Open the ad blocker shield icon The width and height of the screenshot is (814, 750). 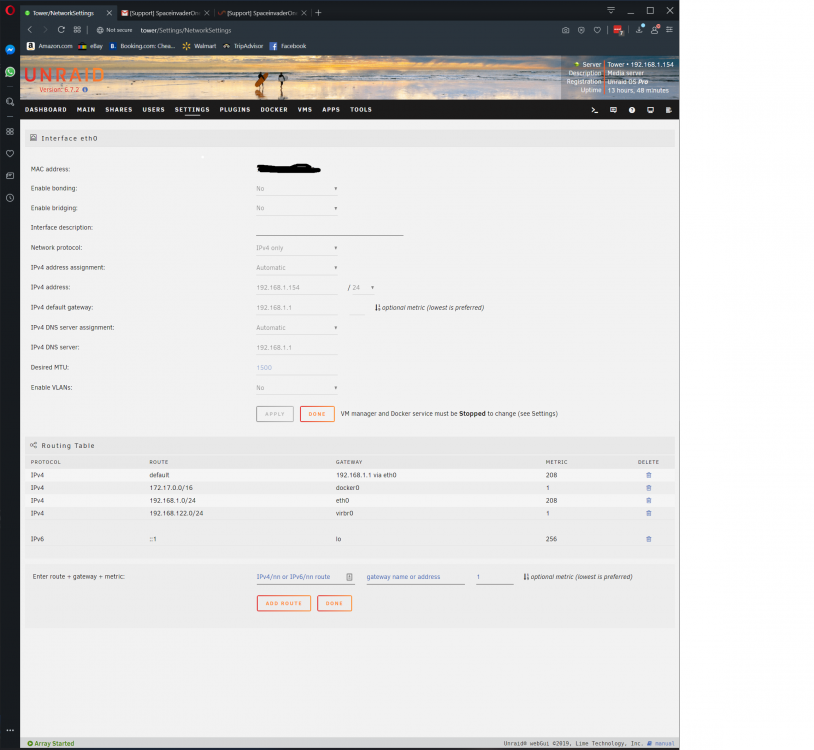[x=581, y=30]
